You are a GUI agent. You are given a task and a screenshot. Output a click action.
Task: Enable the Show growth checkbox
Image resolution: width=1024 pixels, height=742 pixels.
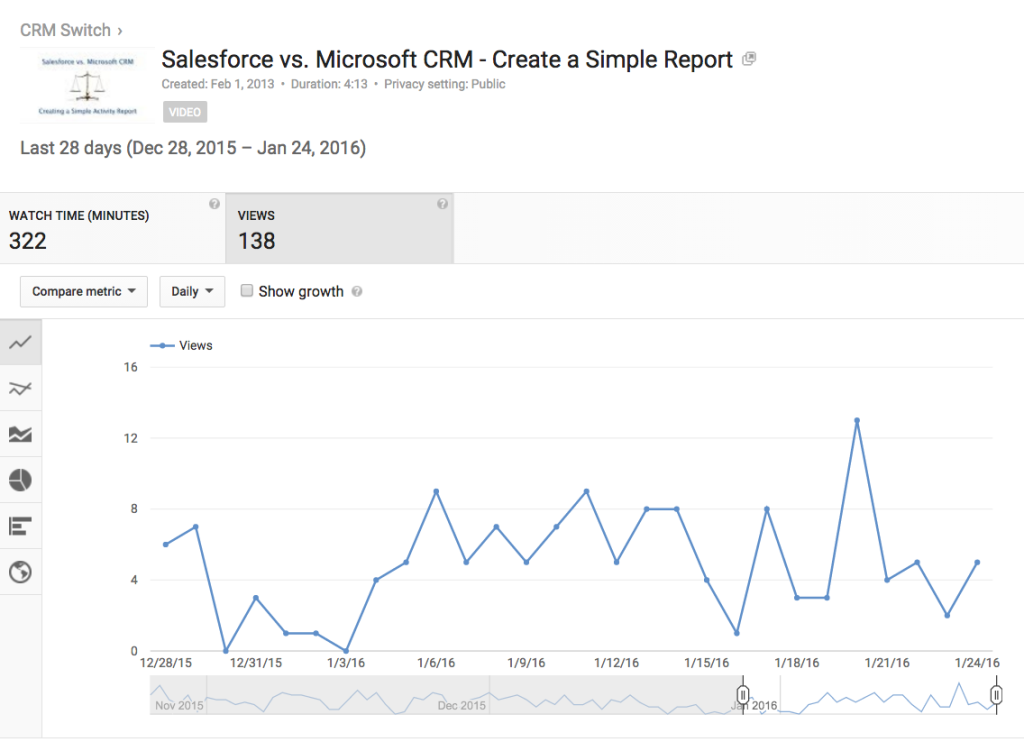pos(247,291)
